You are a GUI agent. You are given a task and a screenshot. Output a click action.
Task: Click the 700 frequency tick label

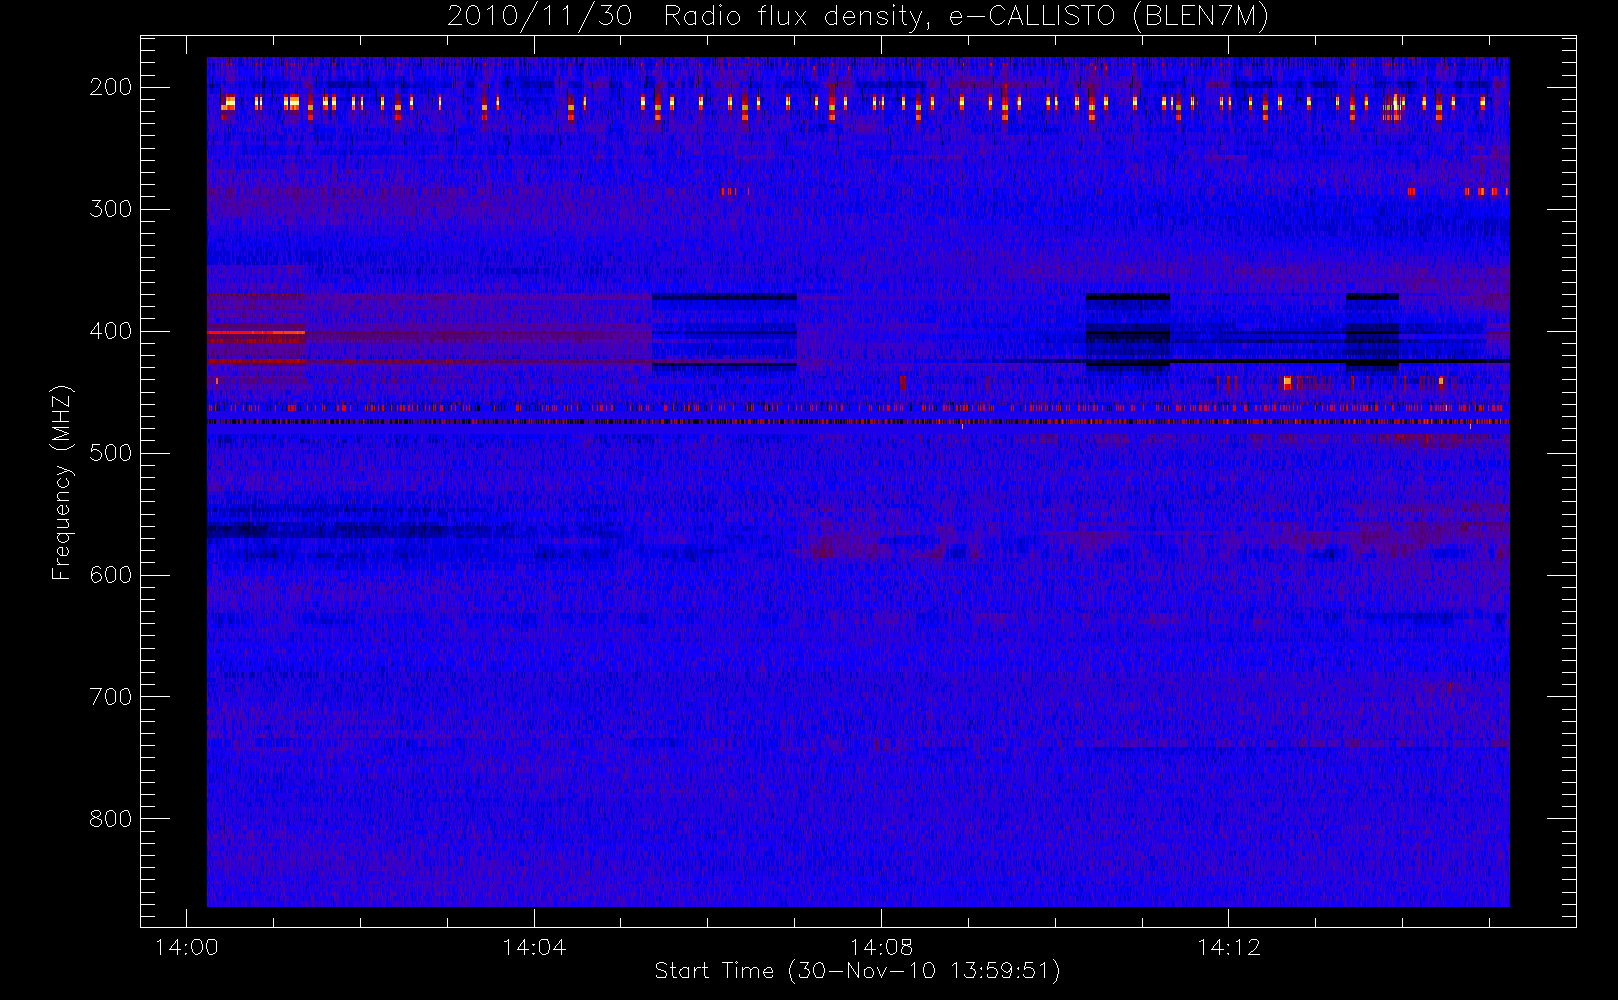(110, 697)
